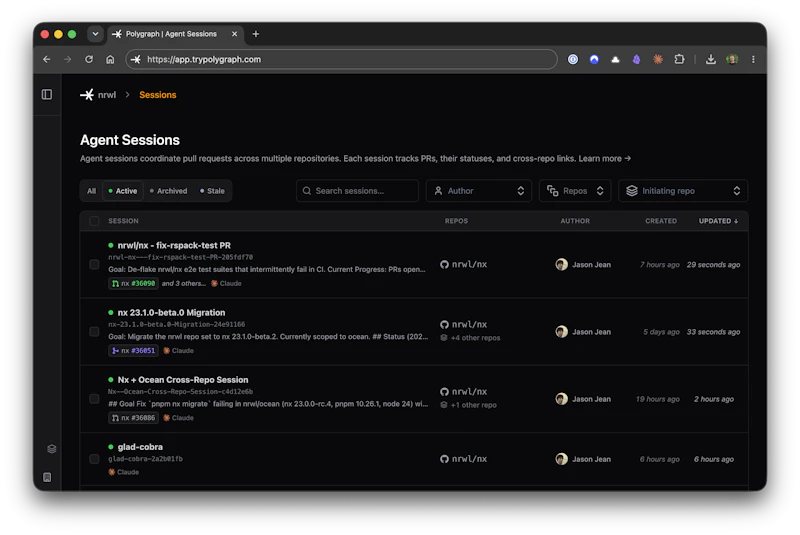Click the 1Password extension icon
The image size is (800, 535).
573,59
